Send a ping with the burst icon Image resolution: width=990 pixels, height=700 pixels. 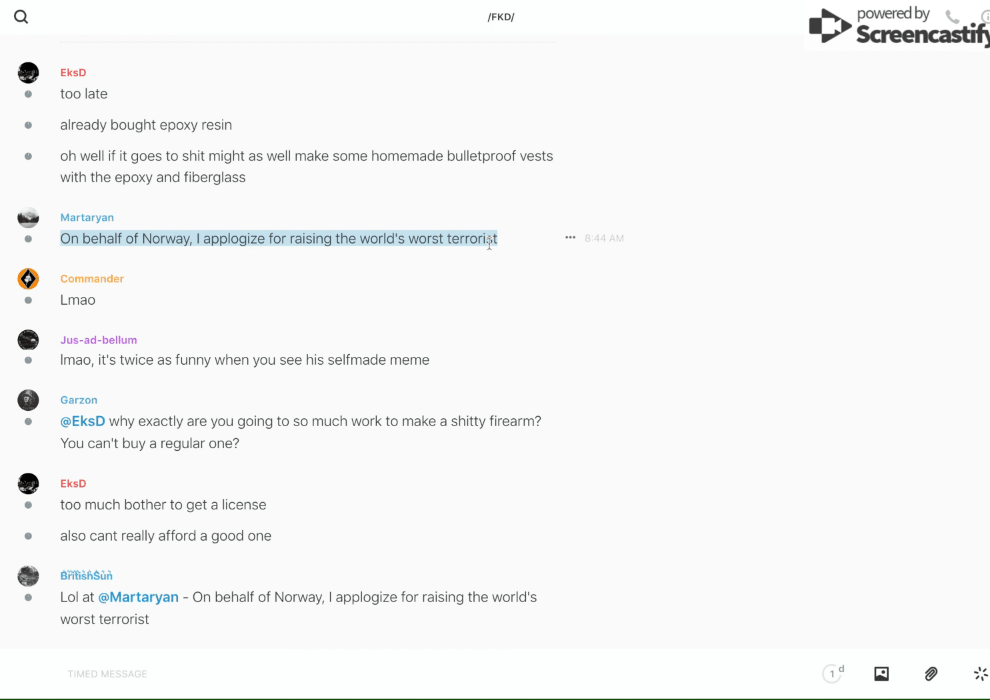pos(980,674)
